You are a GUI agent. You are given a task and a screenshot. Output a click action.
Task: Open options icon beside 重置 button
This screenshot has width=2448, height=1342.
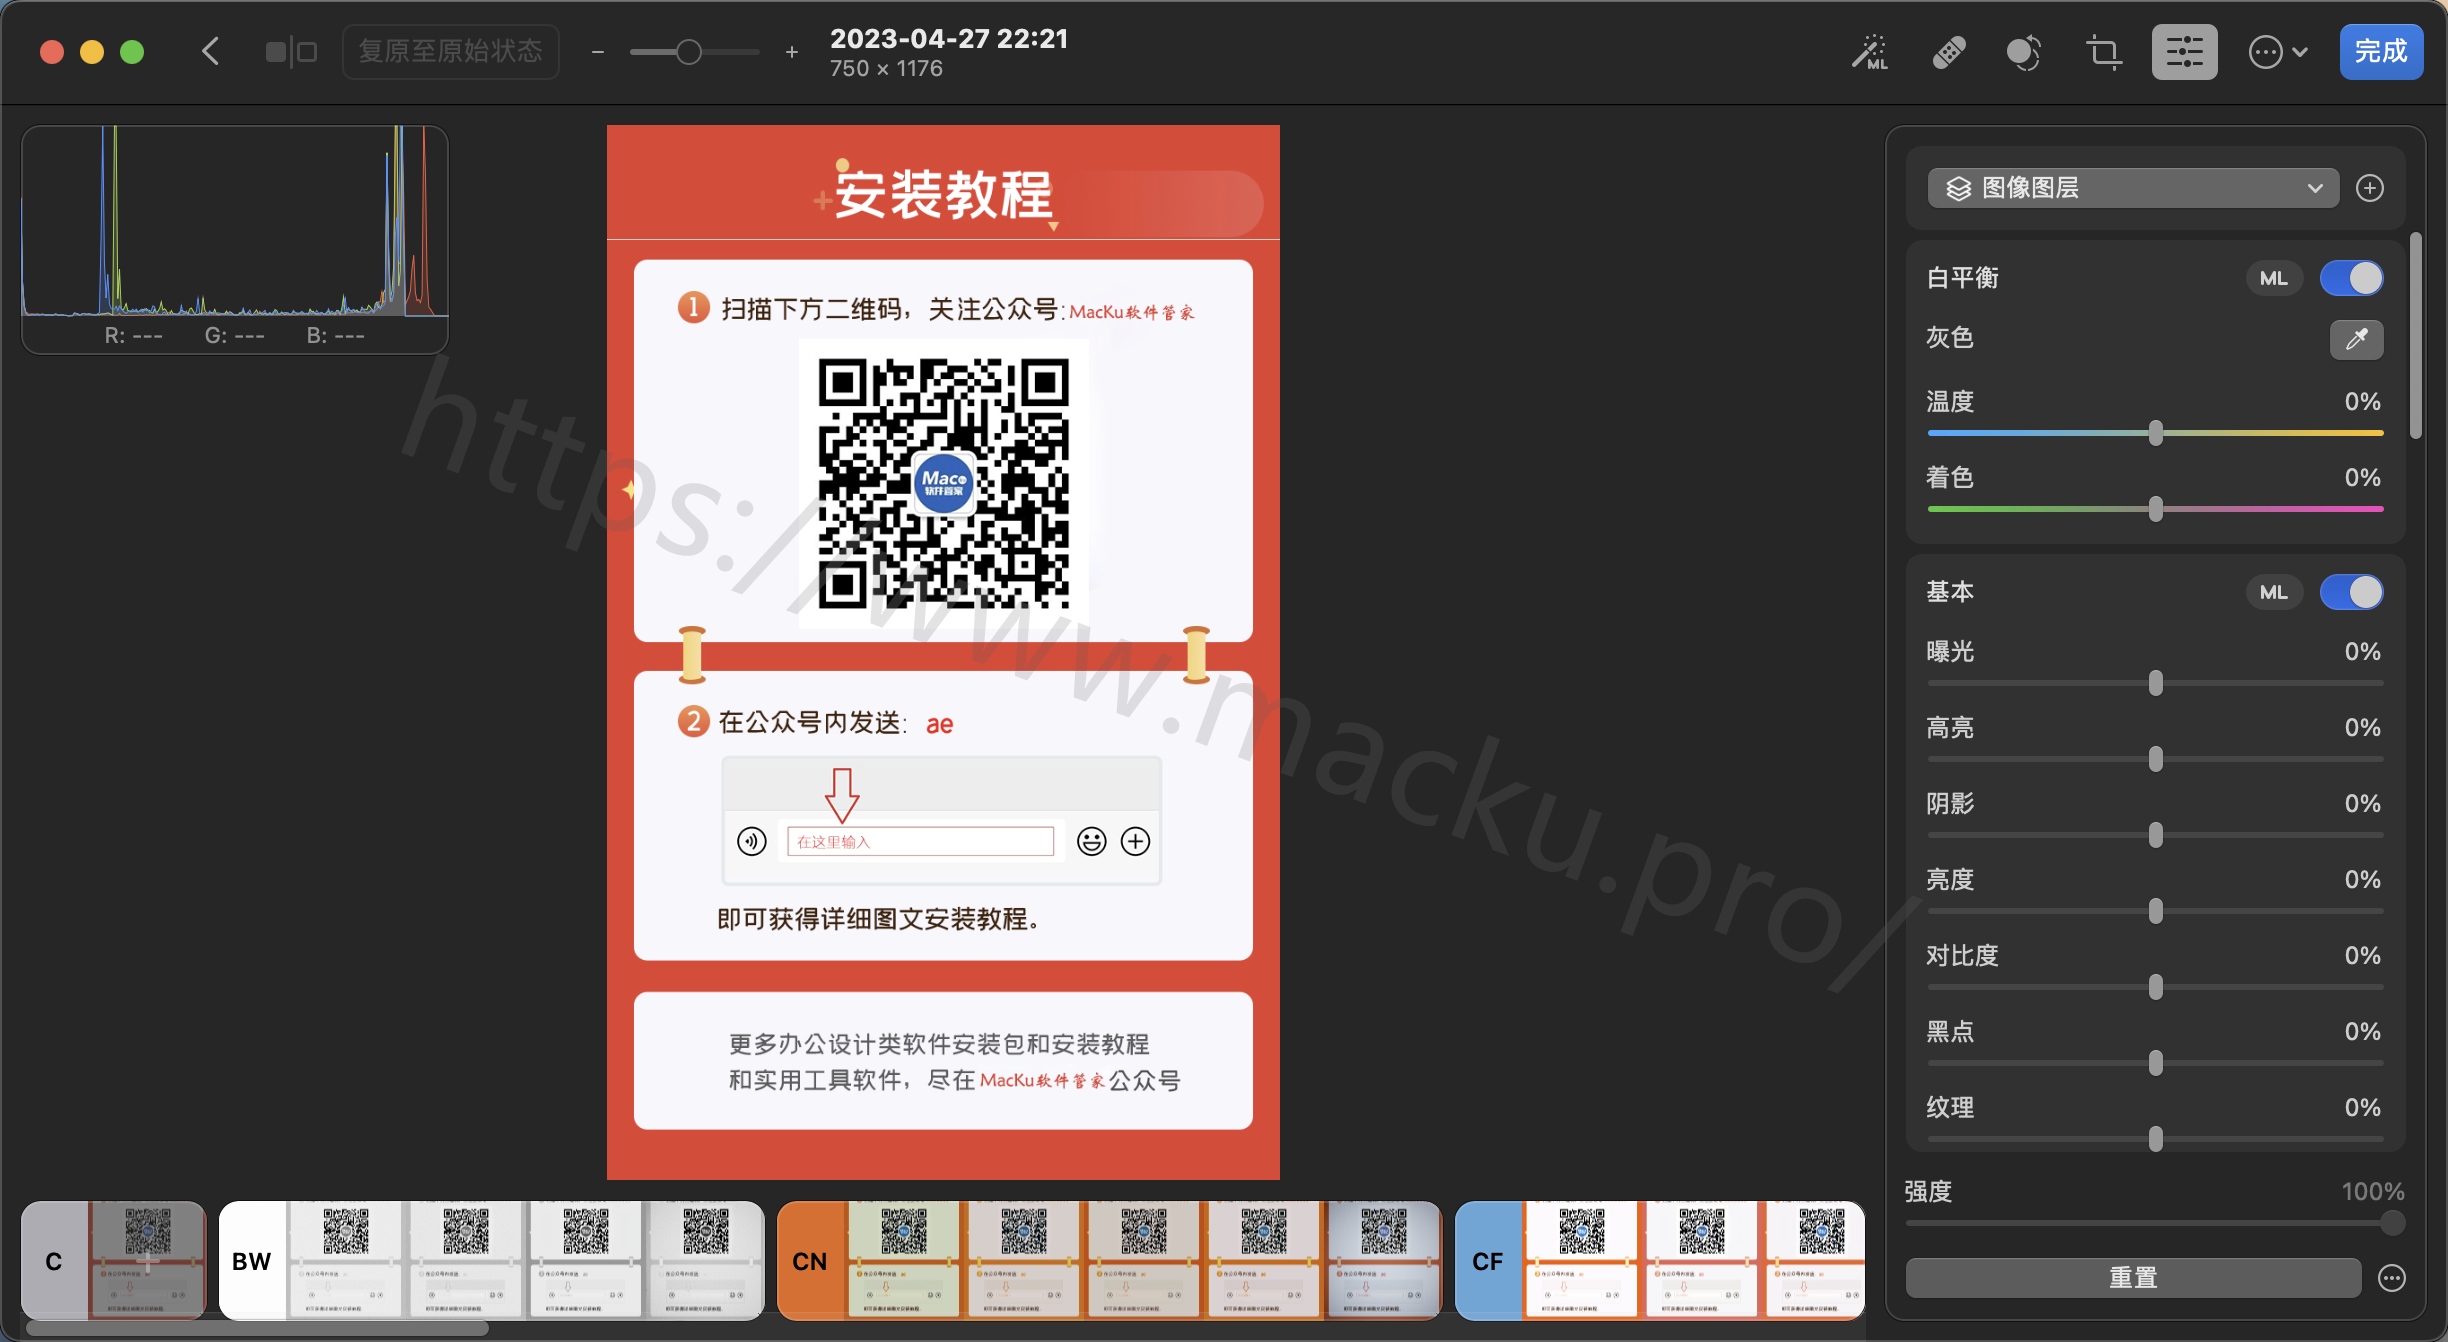coord(2392,1277)
